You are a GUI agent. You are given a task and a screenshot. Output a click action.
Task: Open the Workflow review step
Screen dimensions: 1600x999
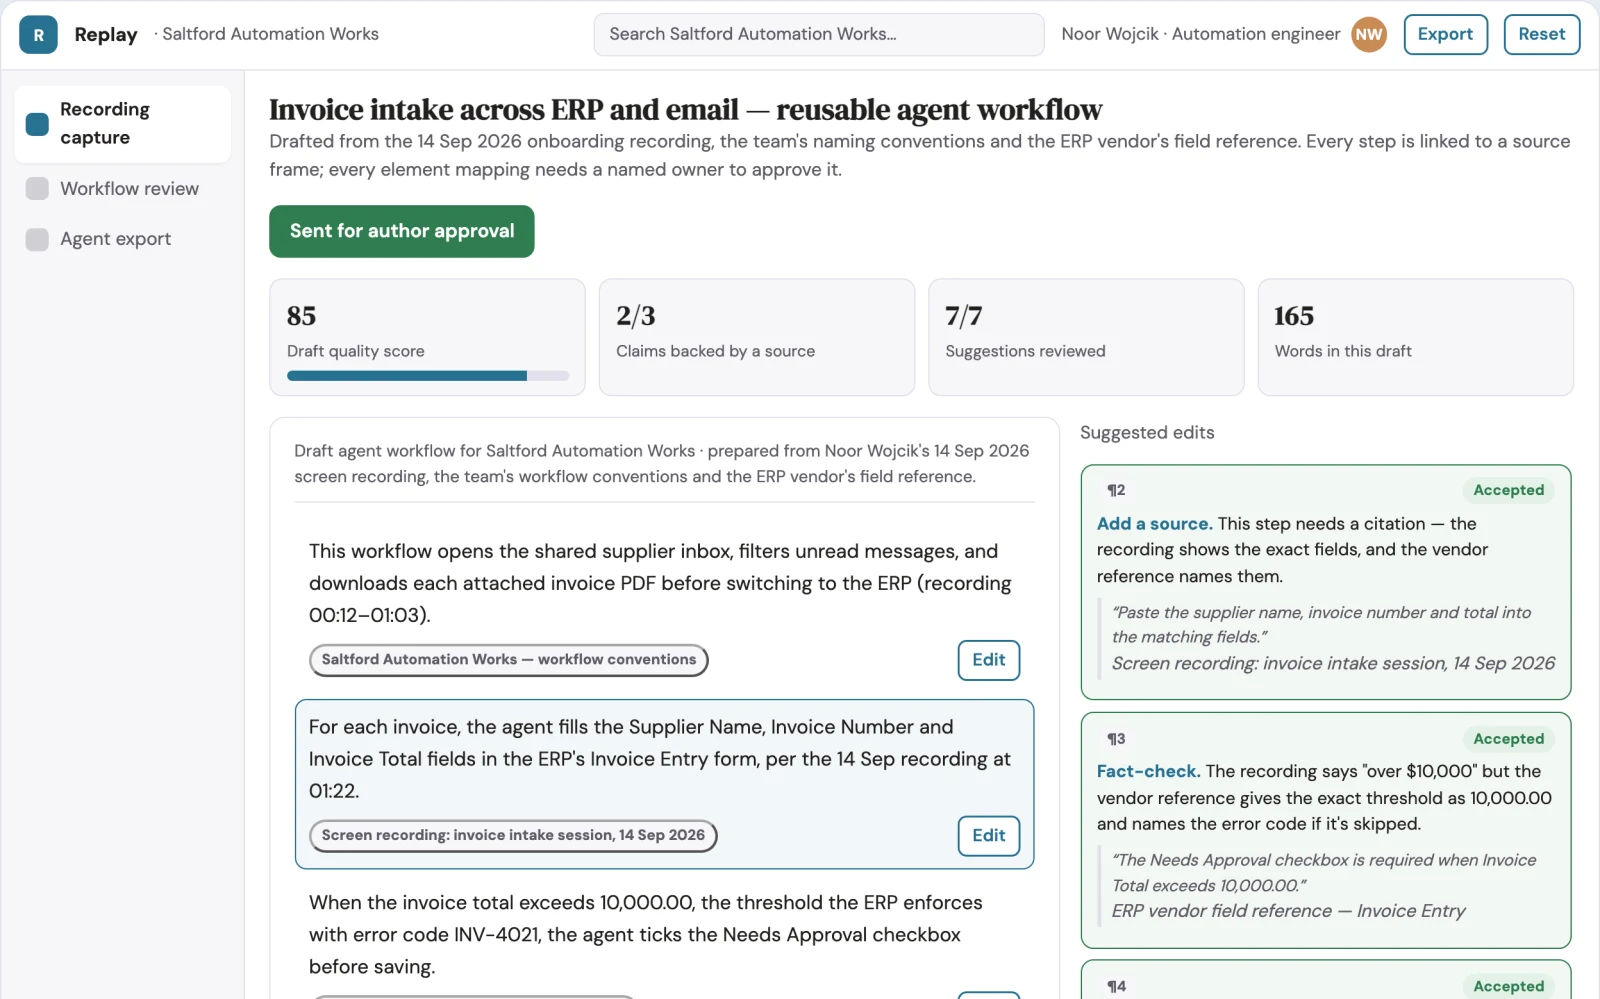(122, 189)
